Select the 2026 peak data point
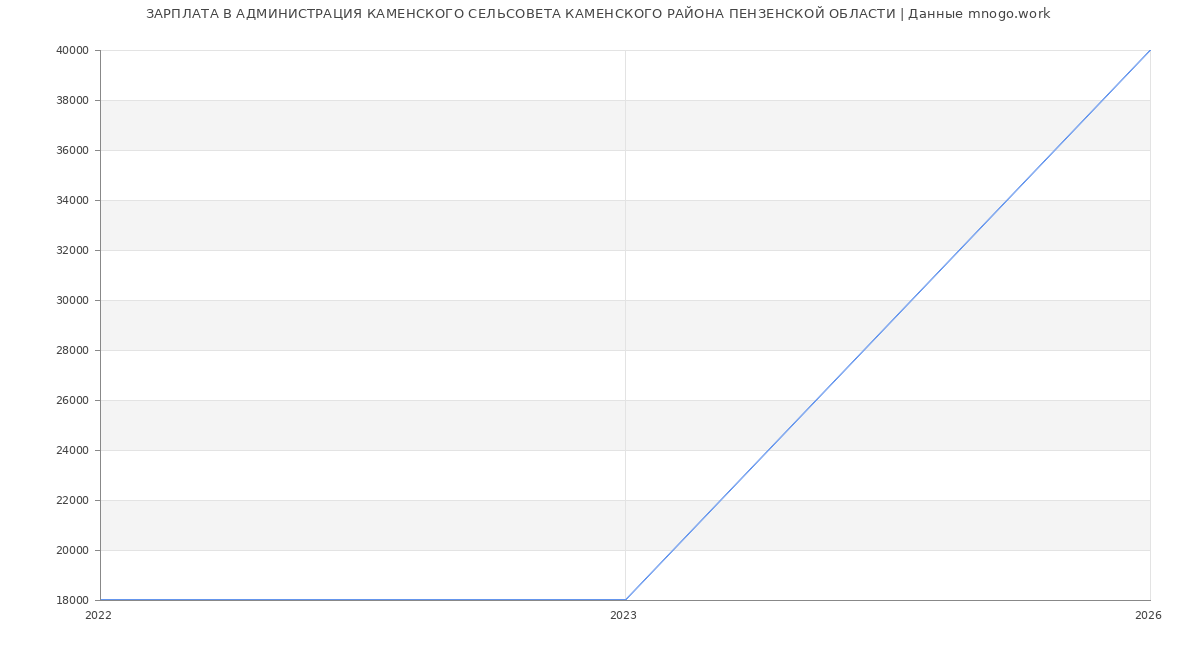The height and width of the screenshot is (650, 1200). tap(1150, 50)
